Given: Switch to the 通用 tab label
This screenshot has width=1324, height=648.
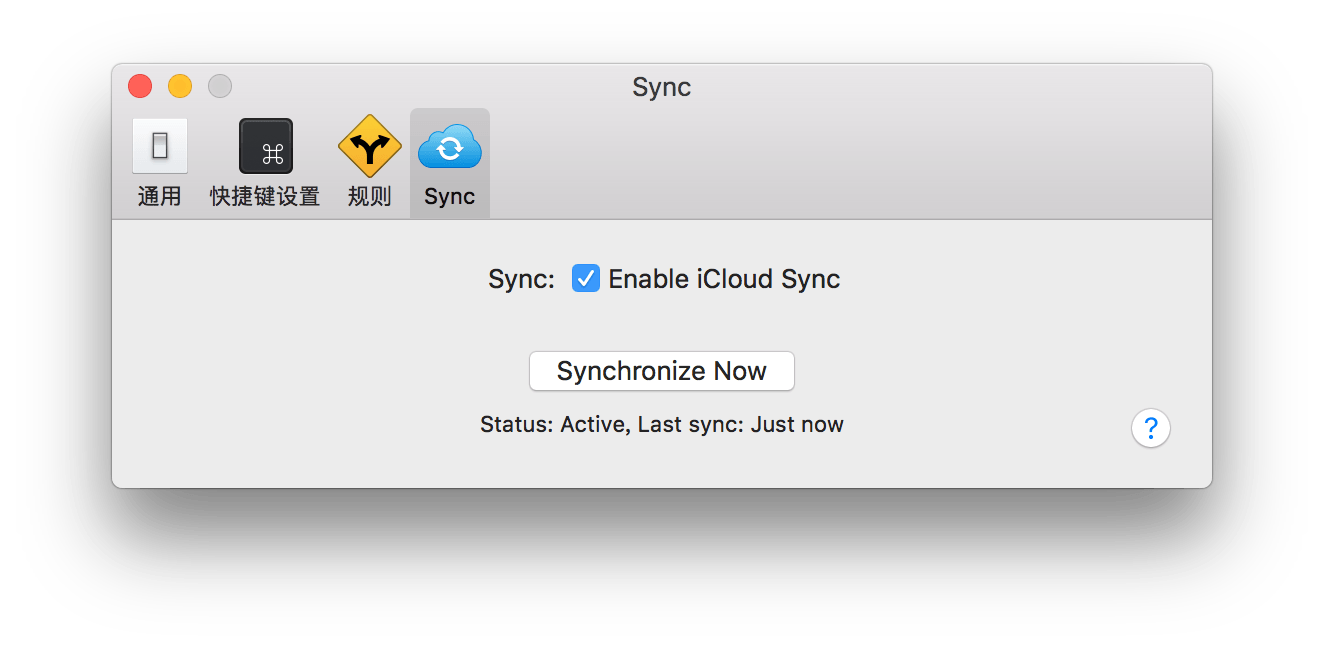Looking at the screenshot, I should (x=159, y=197).
